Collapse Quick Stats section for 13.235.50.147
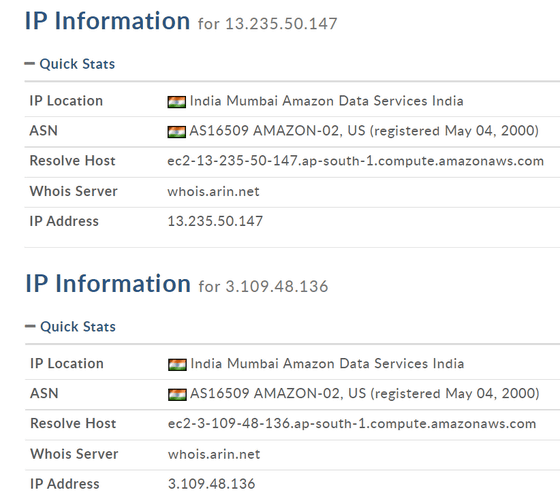Image resolution: width=560 pixels, height=503 pixels. coord(70,64)
